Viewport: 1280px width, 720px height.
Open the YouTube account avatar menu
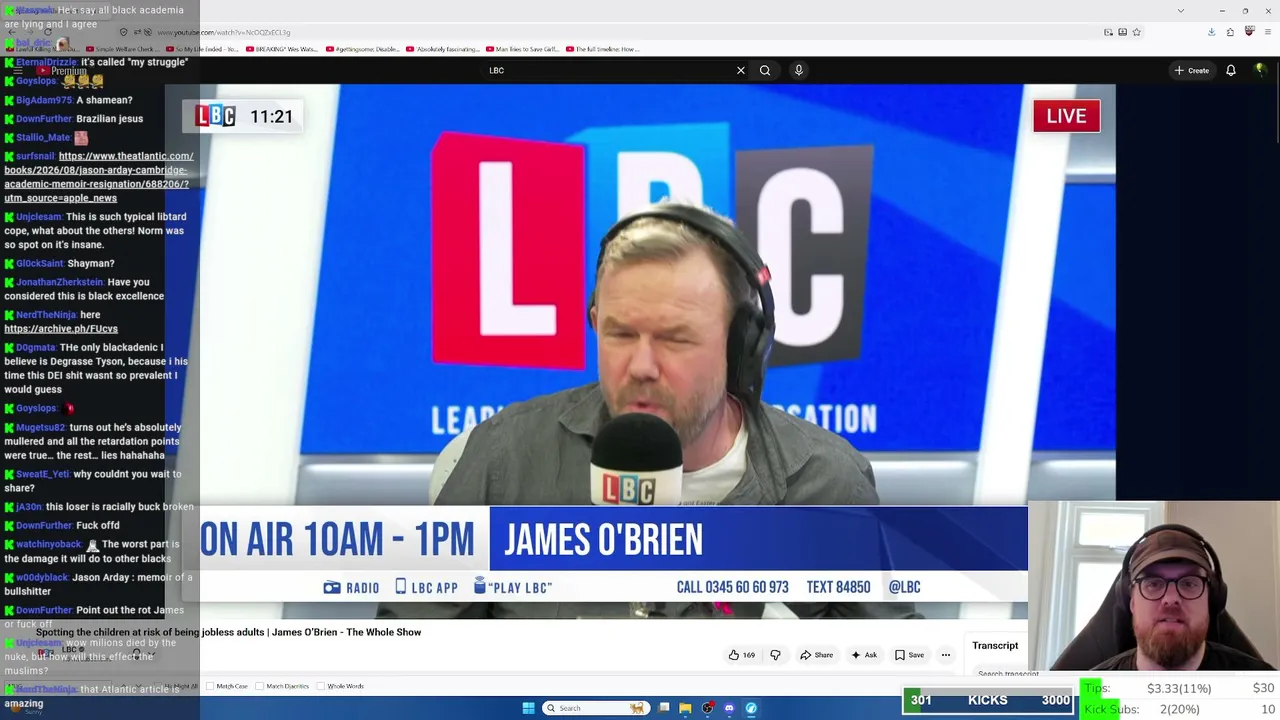tap(1260, 70)
